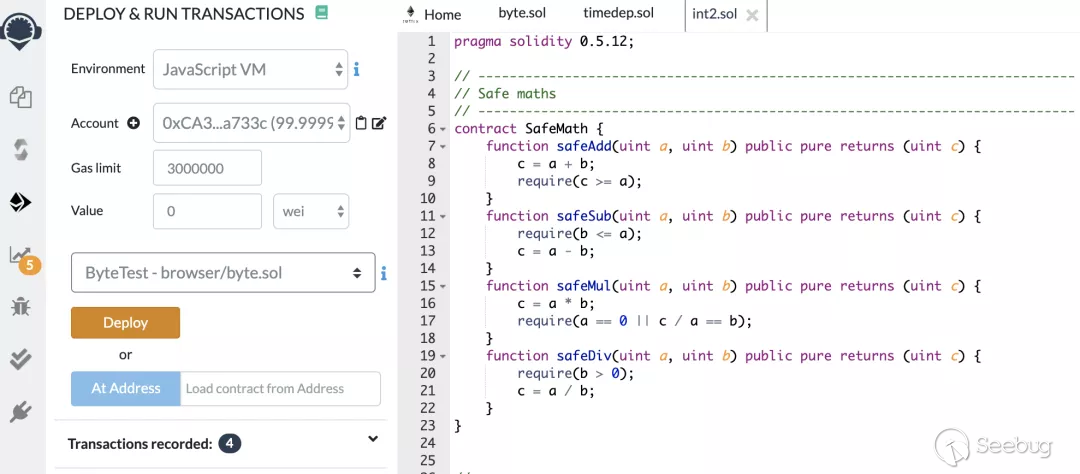Image resolution: width=1080 pixels, height=474 pixels.
Task: Open the Solidity compiler sidebar icon
Action: pos(21,150)
